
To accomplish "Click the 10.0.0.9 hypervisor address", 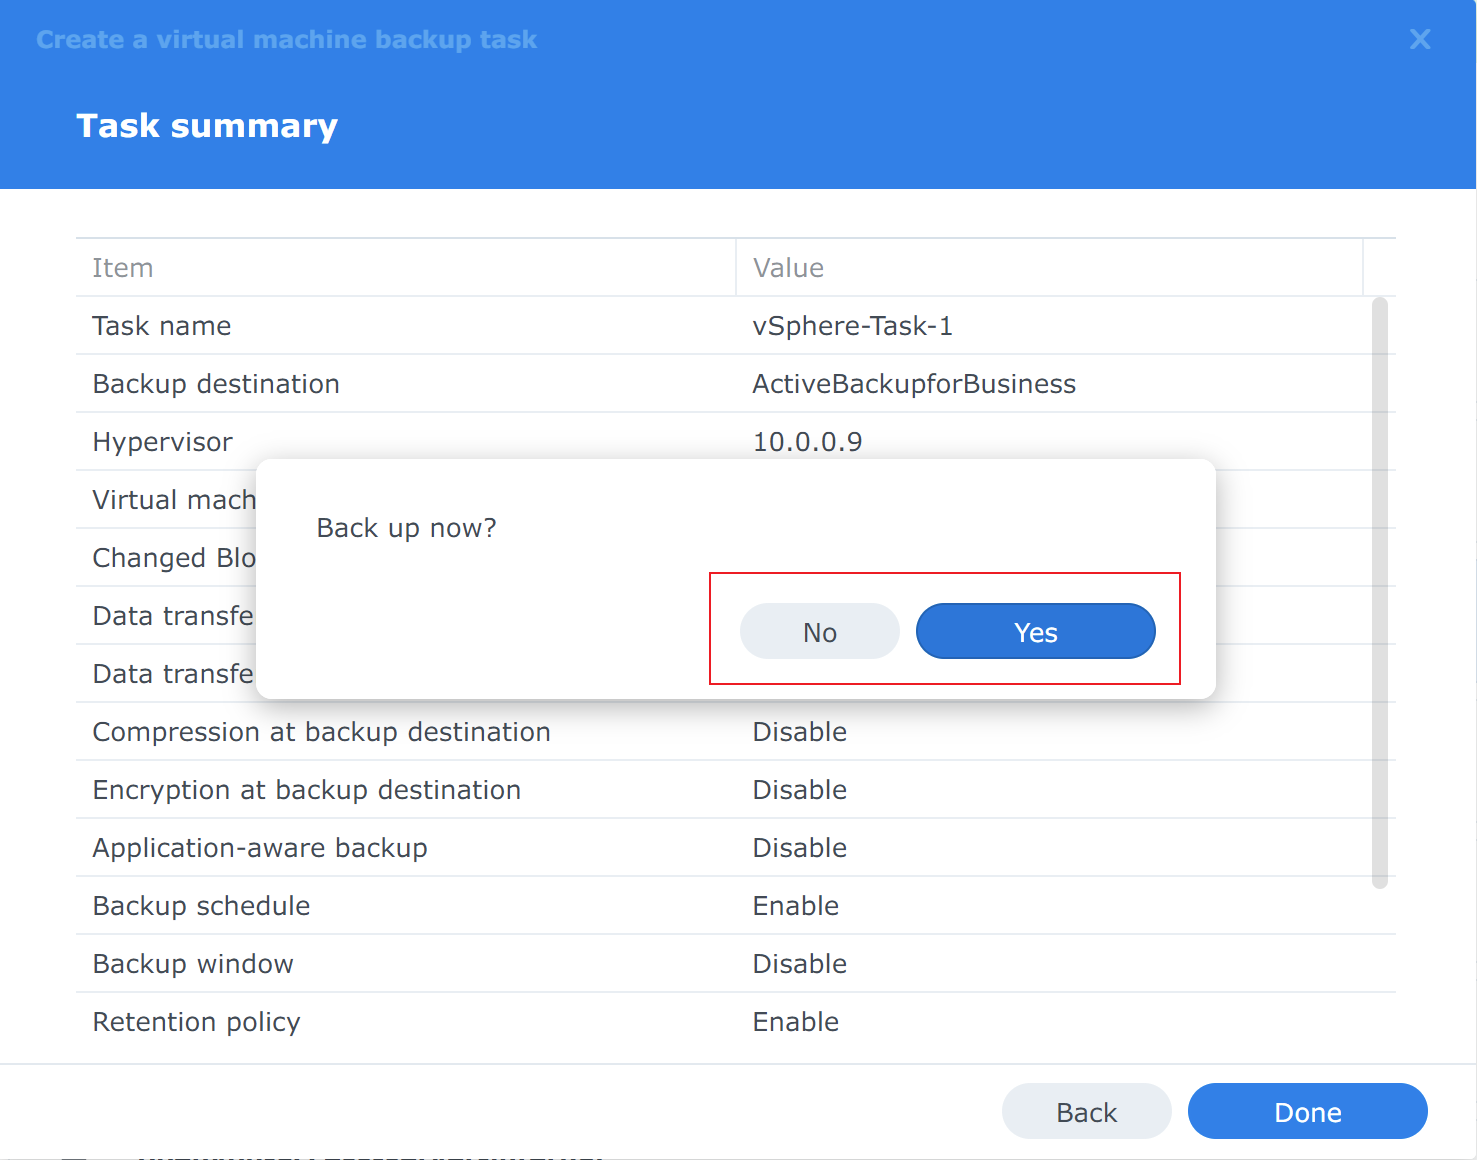I will coord(807,442).
